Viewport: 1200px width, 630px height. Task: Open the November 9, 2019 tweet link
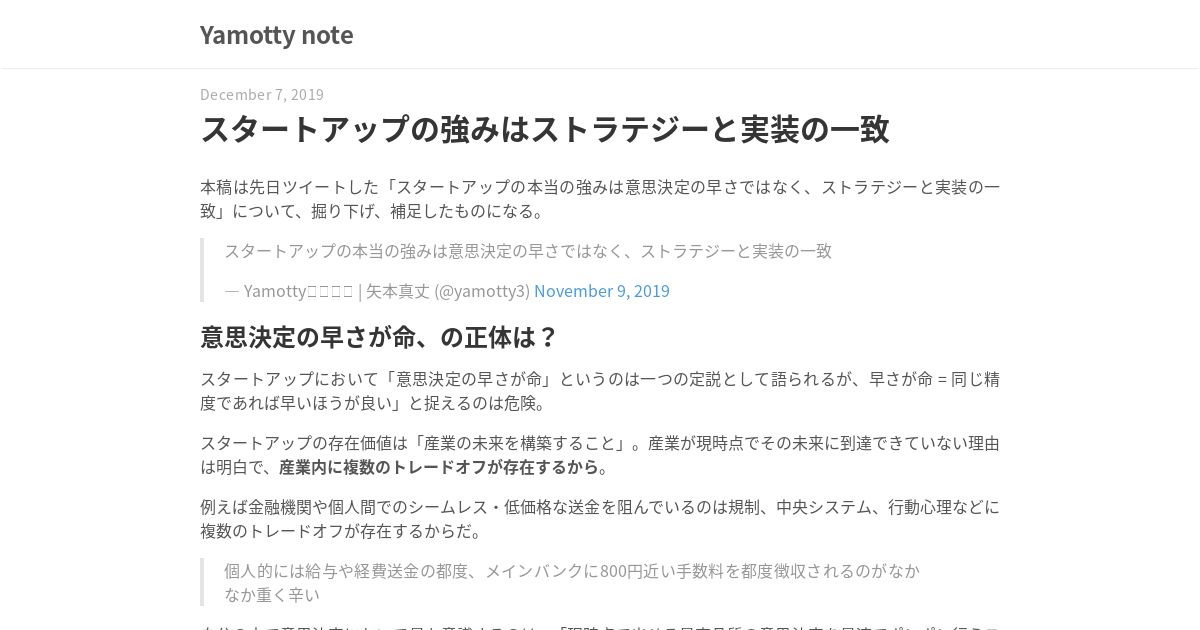pos(602,291)
